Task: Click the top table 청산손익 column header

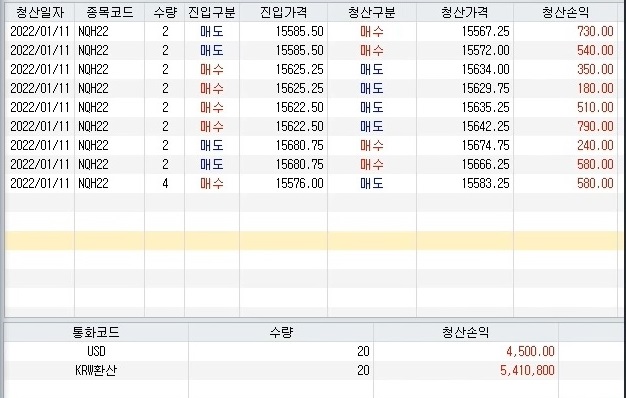Action: click(x=565, y=12)
